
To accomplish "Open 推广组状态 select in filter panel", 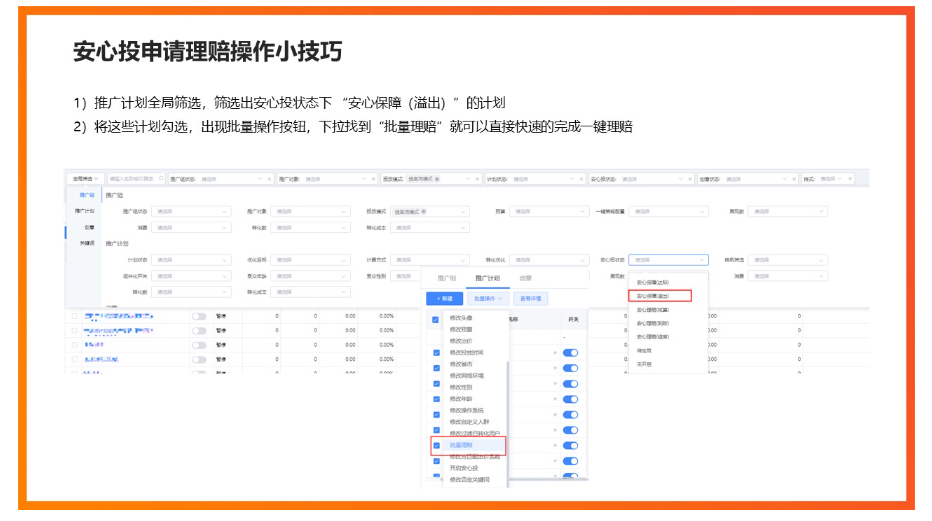I will [x=191, y=211].
